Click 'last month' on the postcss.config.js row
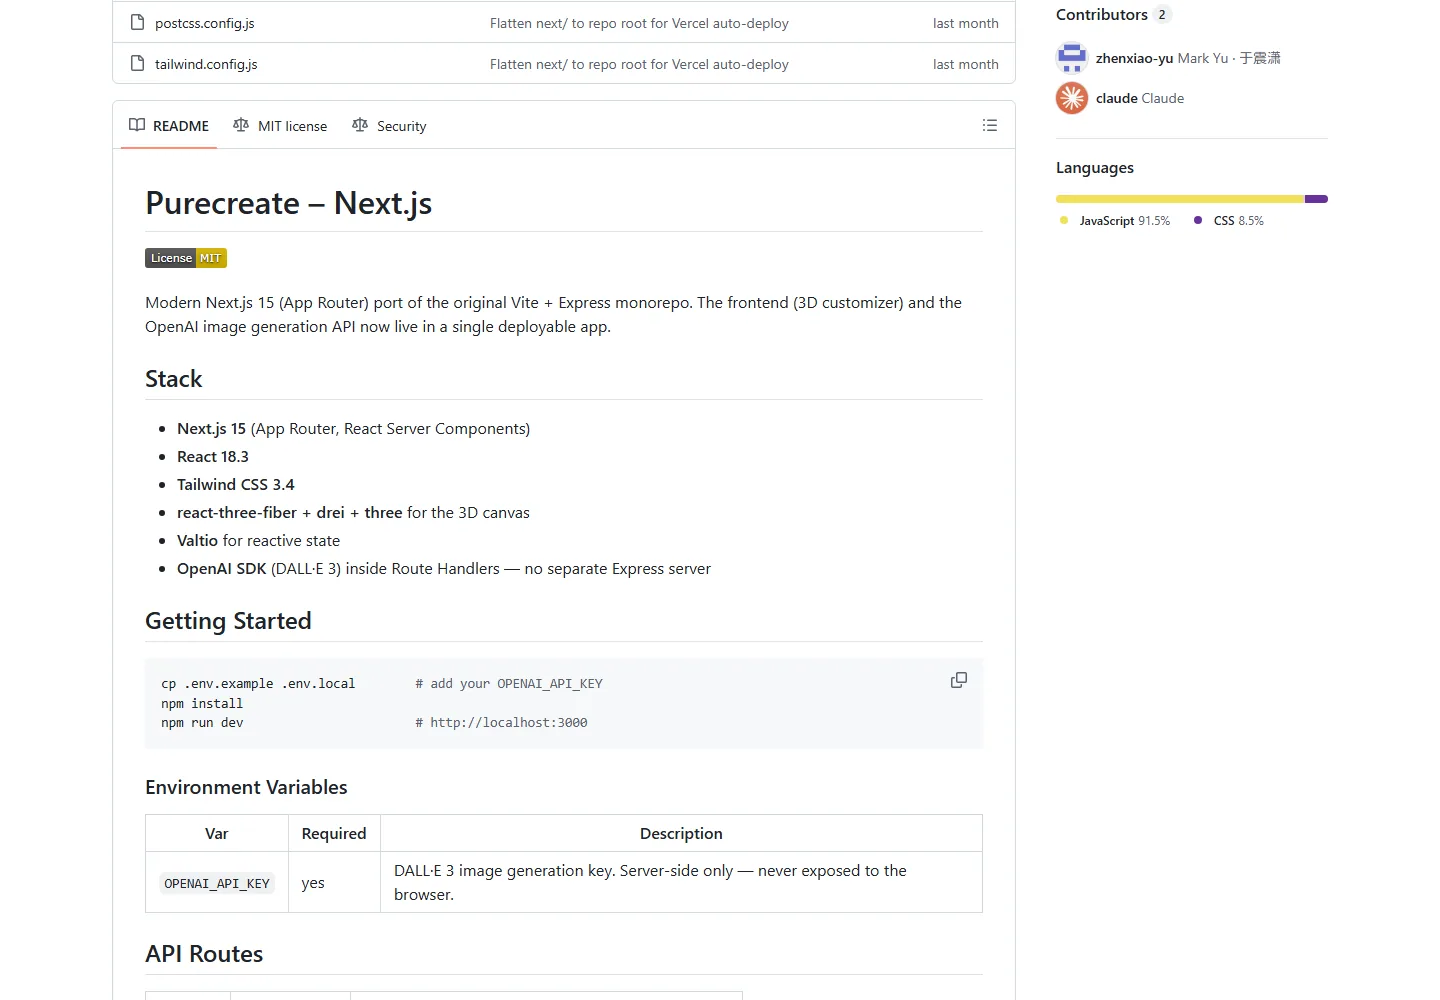This screenshot has width=1440, height=1000. point(965,23)
